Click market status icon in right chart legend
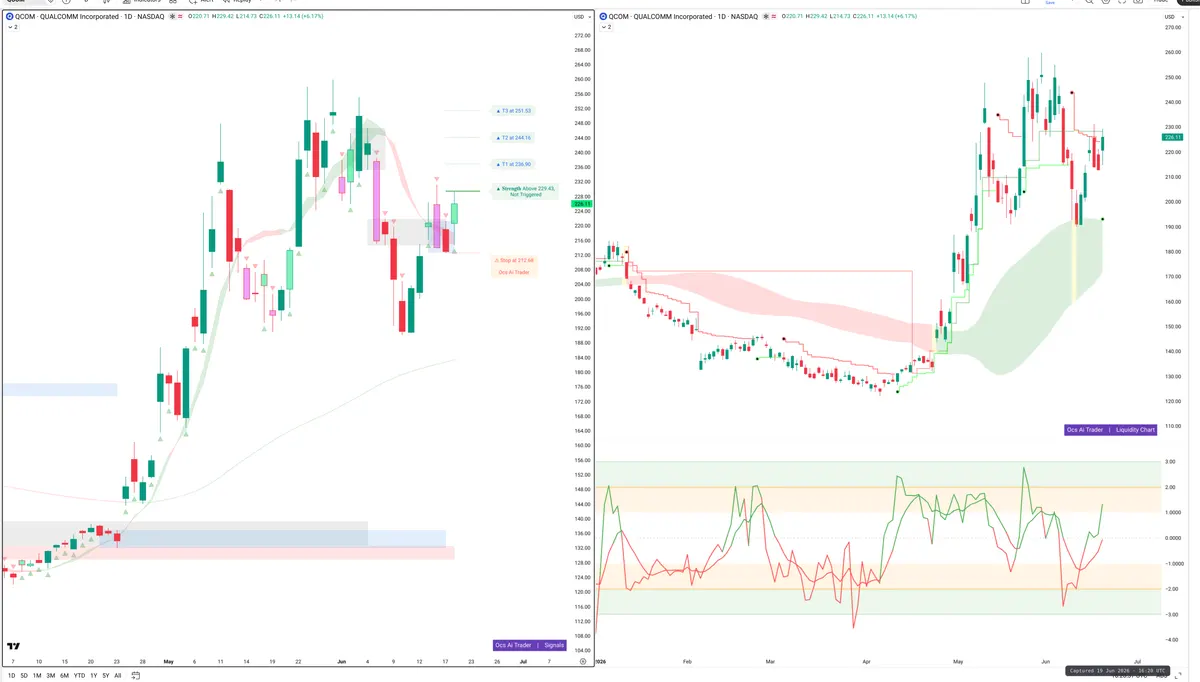1200x682 pixels. point(766,17)
